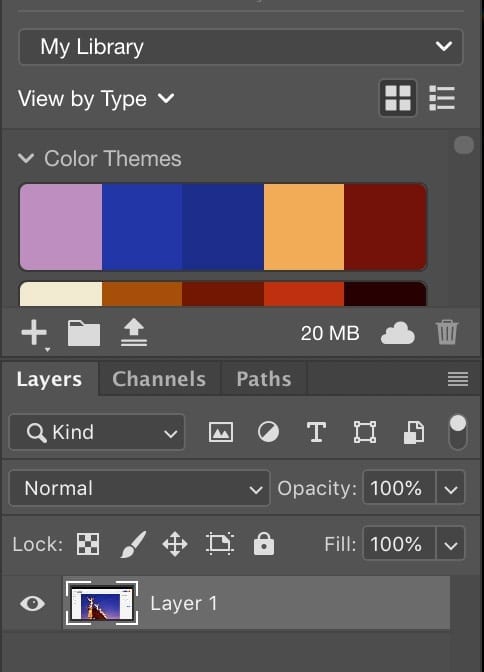Image resolution: width=484 pixels, height=672 pixels.
Task: Hide Layer 1 using the eye icon
Action: (x=33, y=603)
